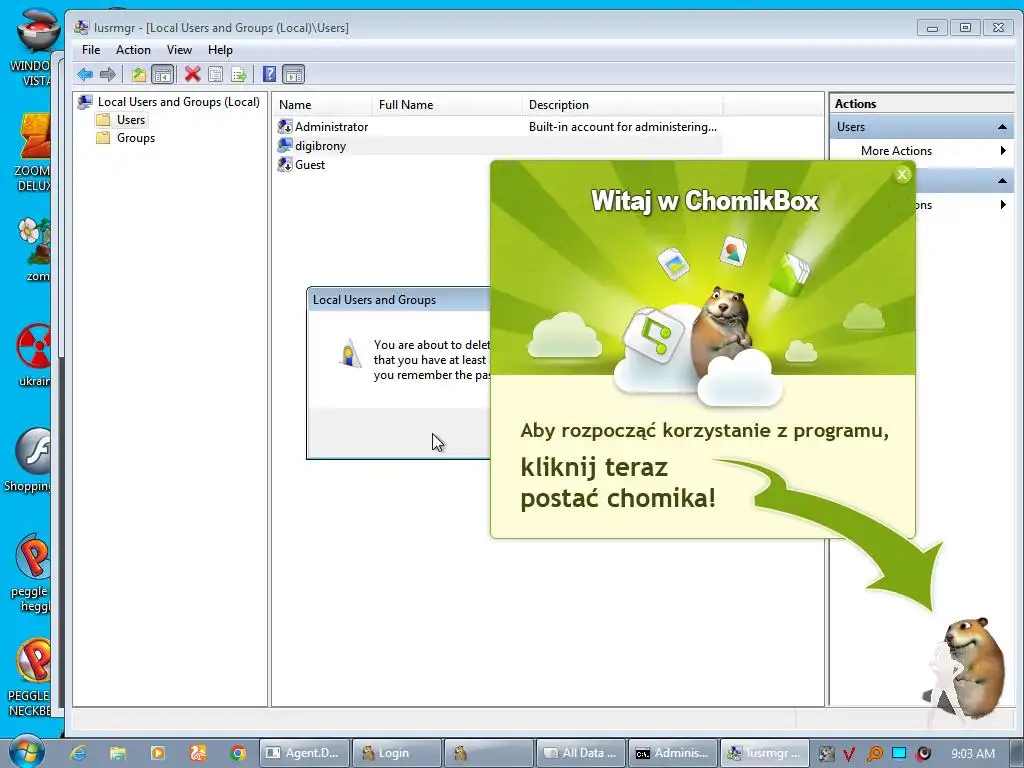Switch to lusrmgr taskbar button
The image size is (1024, 768).
click(764, 753)
